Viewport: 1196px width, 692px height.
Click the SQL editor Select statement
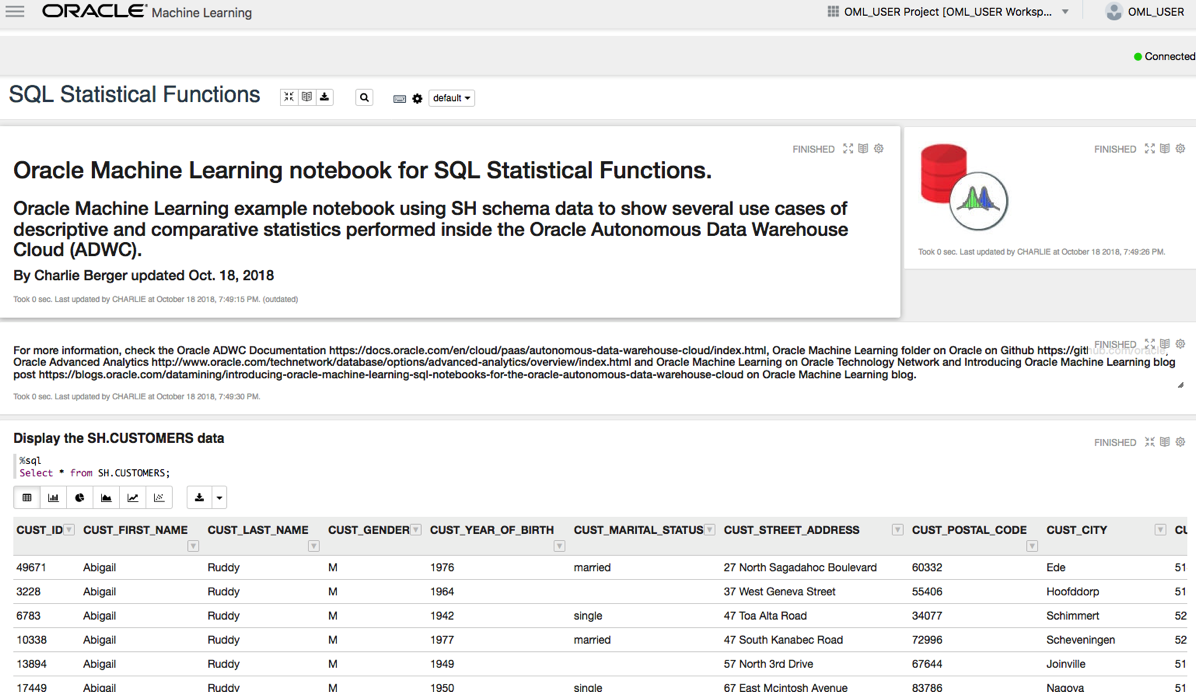click(95, 473)
